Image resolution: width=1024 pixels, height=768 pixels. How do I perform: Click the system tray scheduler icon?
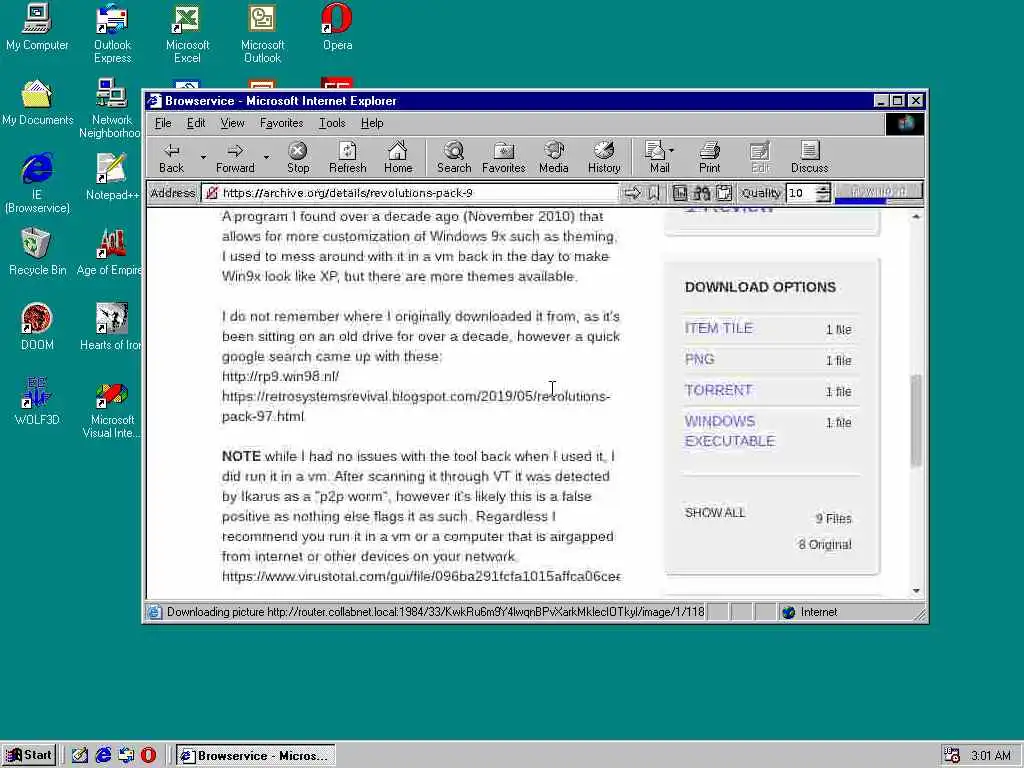(952, 756)
